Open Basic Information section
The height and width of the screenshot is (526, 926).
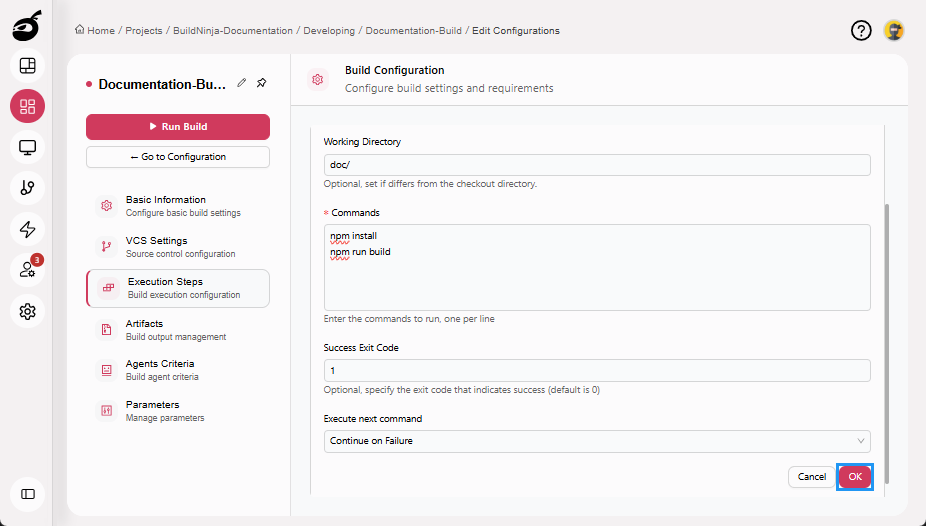178,205
